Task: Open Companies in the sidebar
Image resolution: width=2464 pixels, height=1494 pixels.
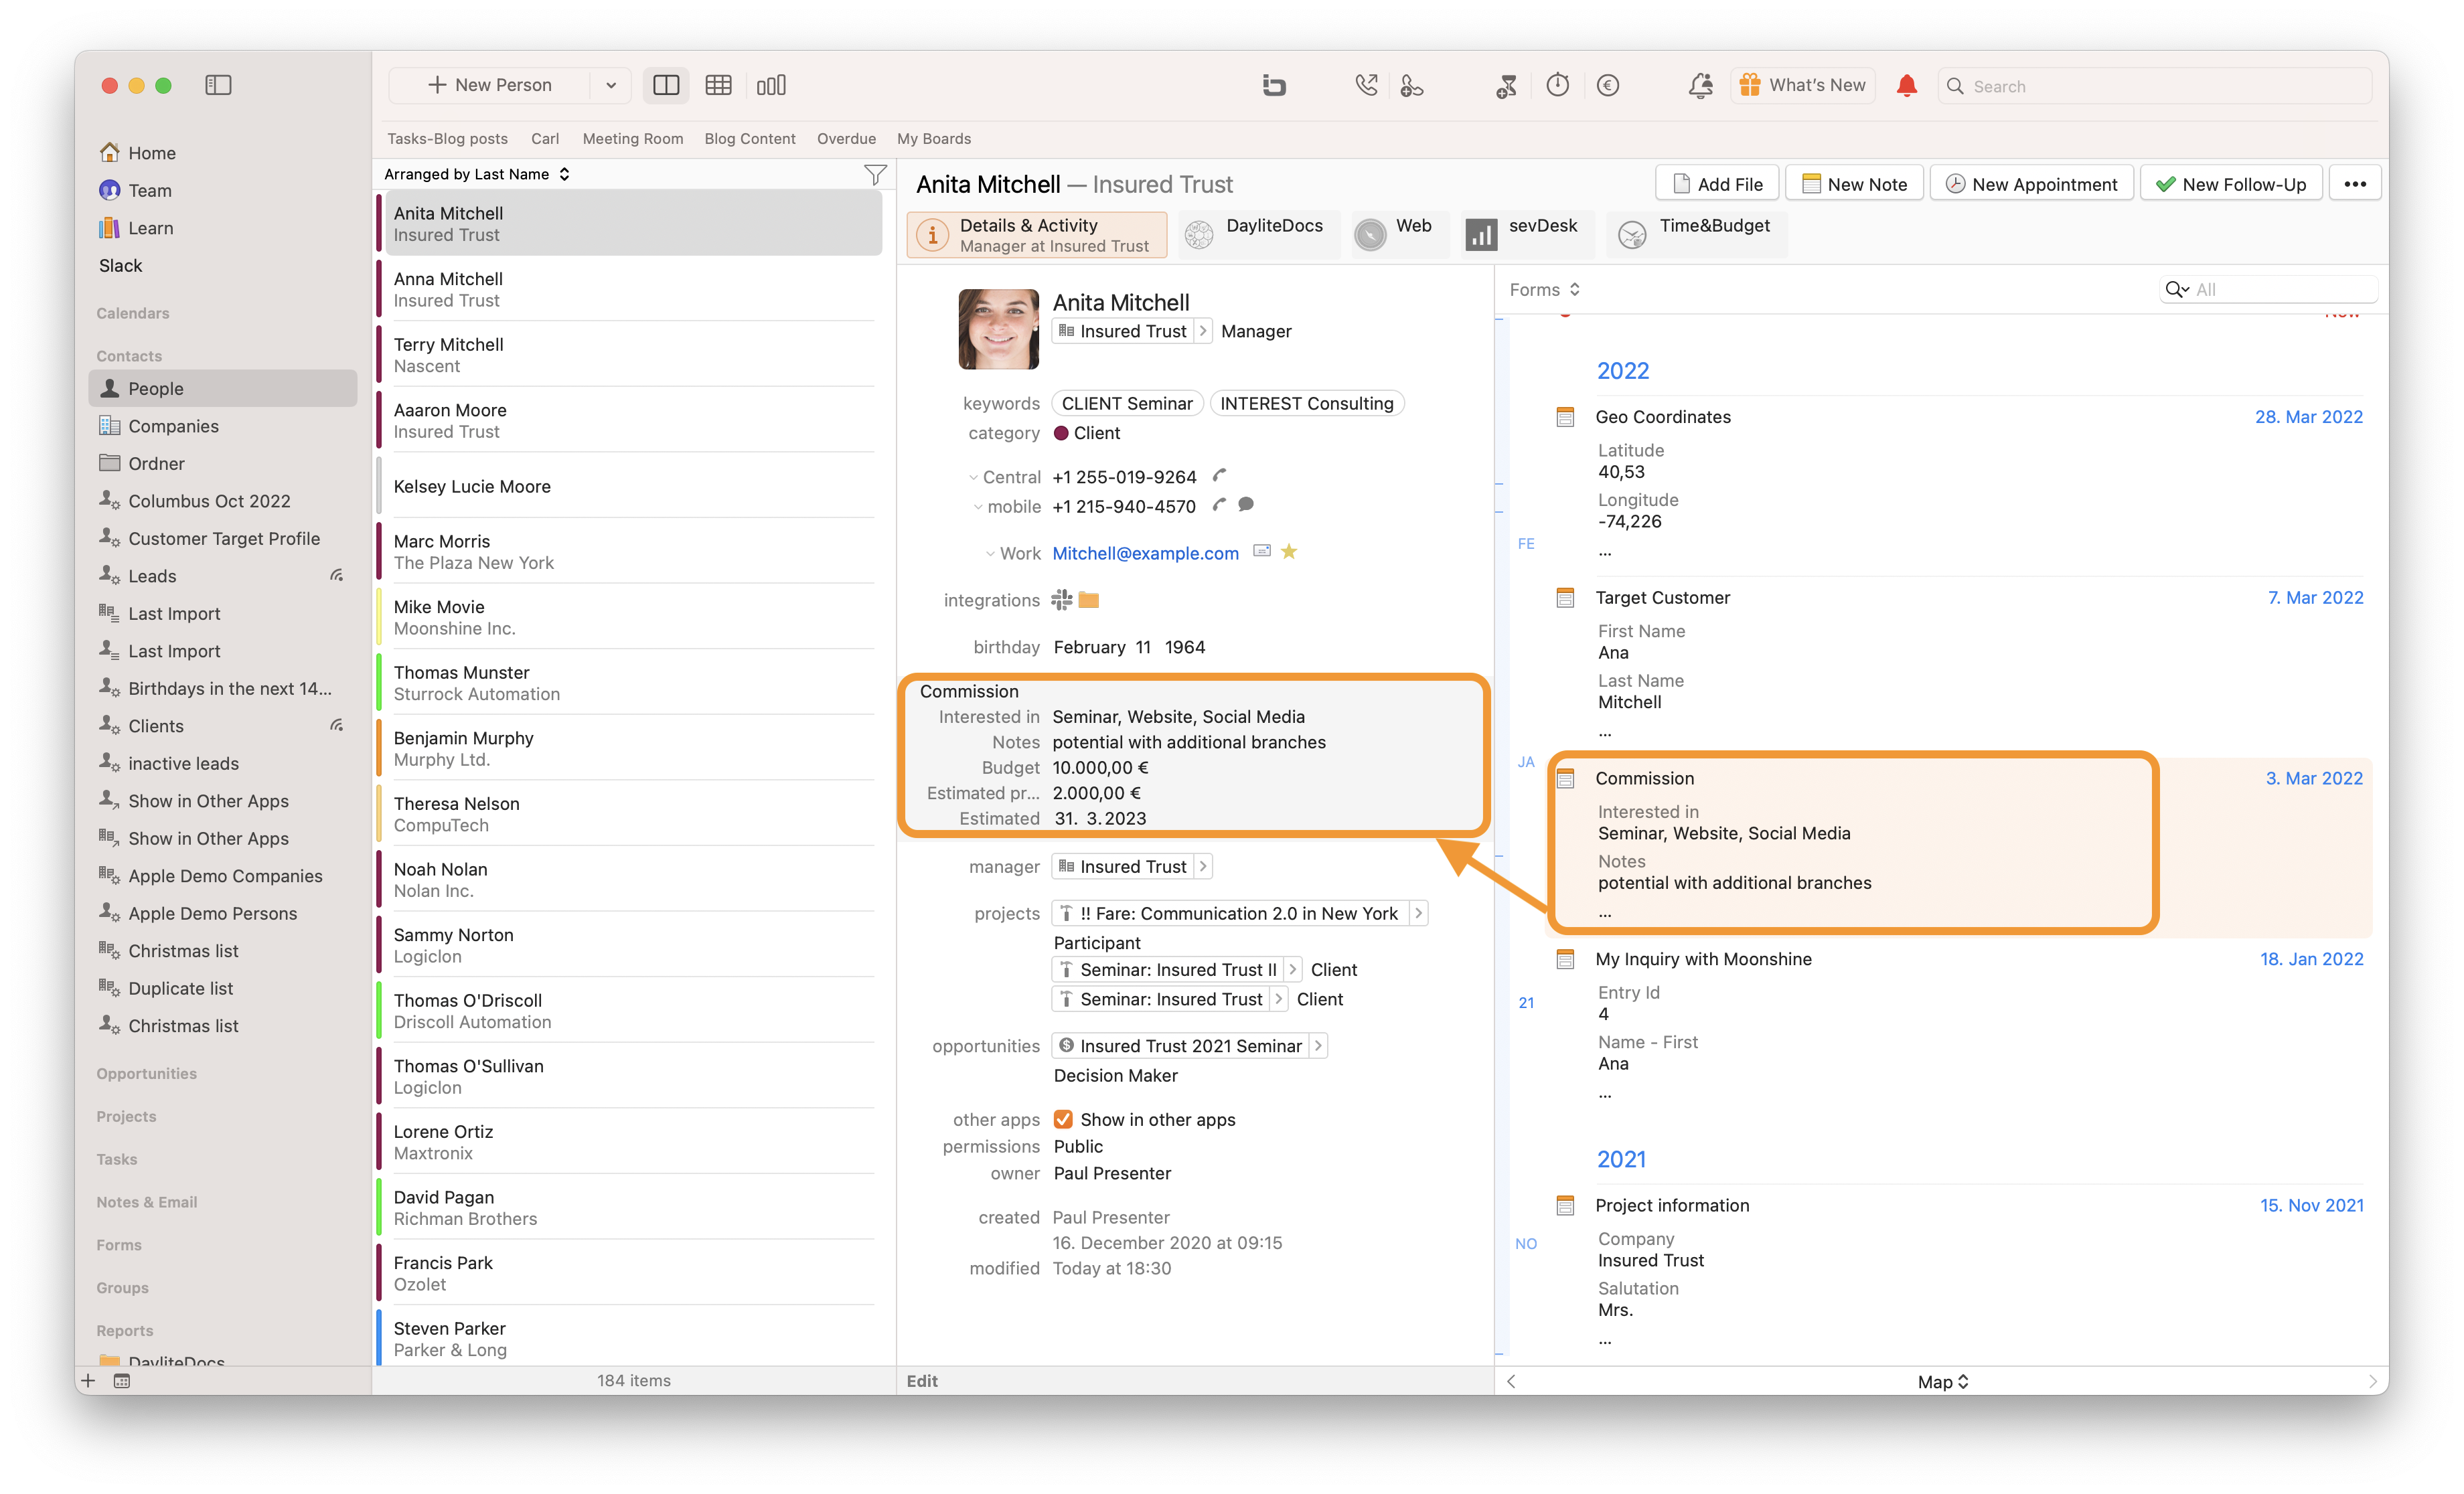Action: point(173,426)
